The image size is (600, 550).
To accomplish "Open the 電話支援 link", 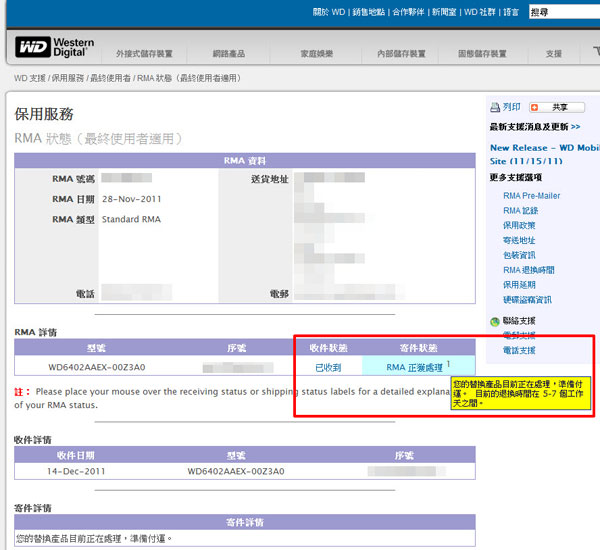I will pyautogui.click(x=519, y=351).
